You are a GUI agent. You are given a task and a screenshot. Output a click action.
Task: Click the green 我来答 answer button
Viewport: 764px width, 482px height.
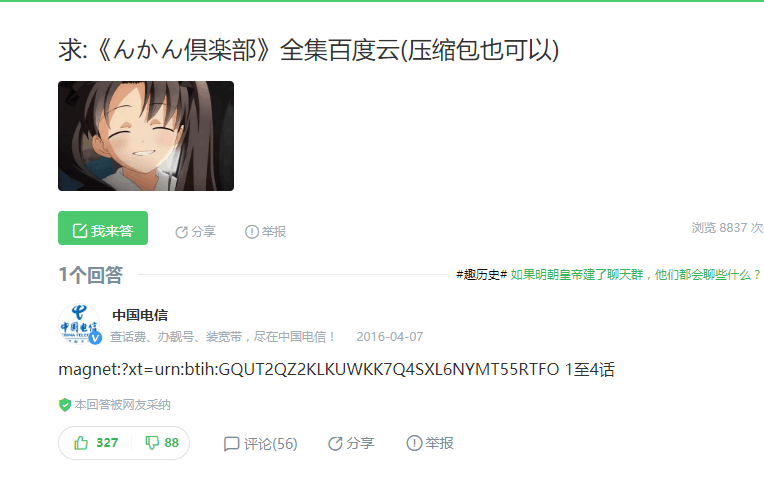pyautogui.click(x=103, y=228)
